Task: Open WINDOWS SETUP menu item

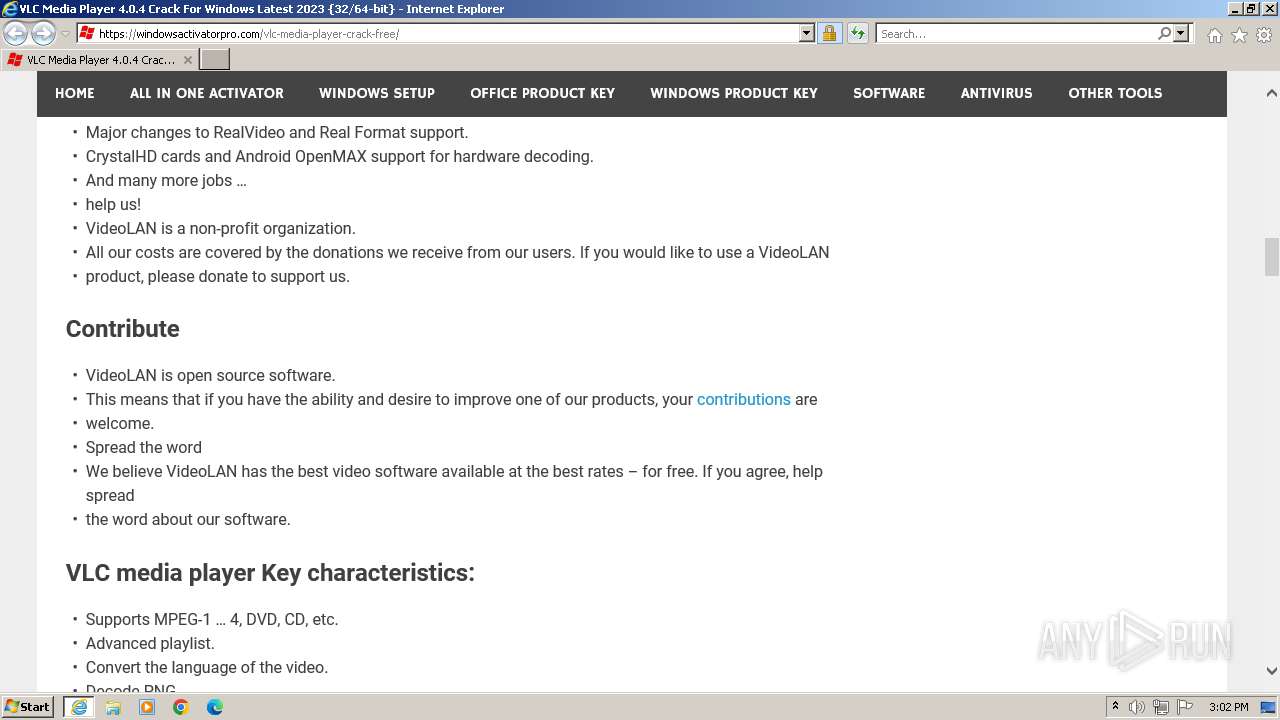Action: pyautogui.click(x=377, y=93)
